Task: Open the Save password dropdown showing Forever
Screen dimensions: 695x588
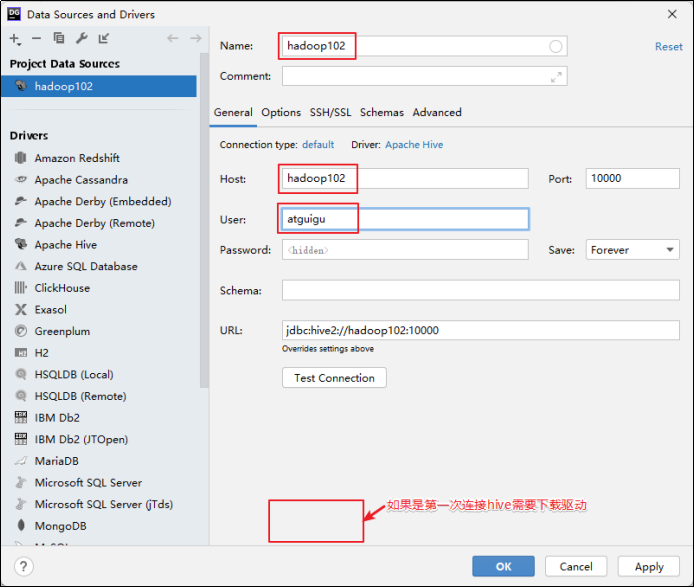Action: coord(633,250)
